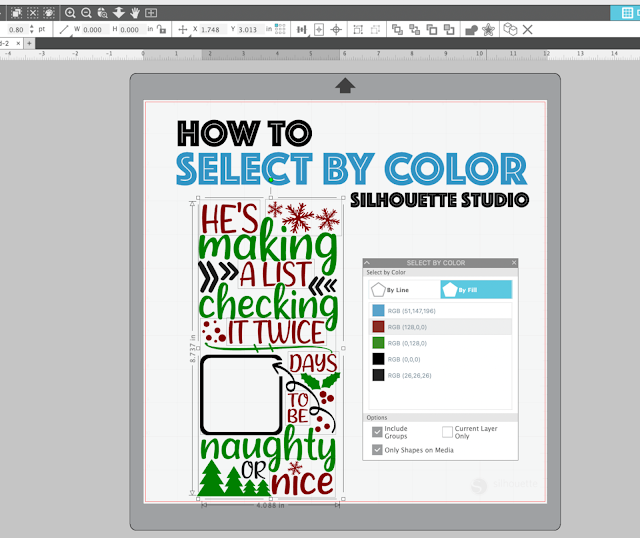Click the line style diagonal icon

click(x=64, y=29)
